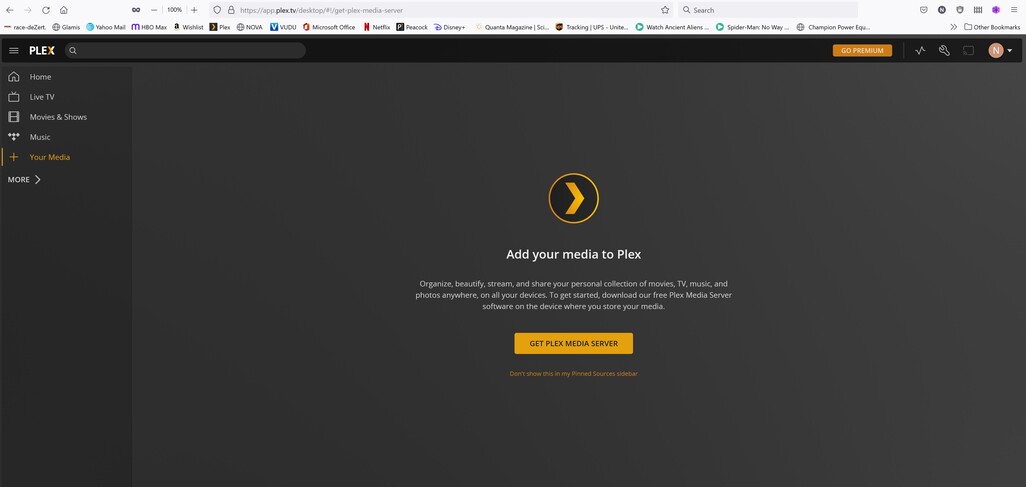Expand the account dropdown arrow
Image resolution: width=1026 pixels, height=487 pixels.
1010,50
